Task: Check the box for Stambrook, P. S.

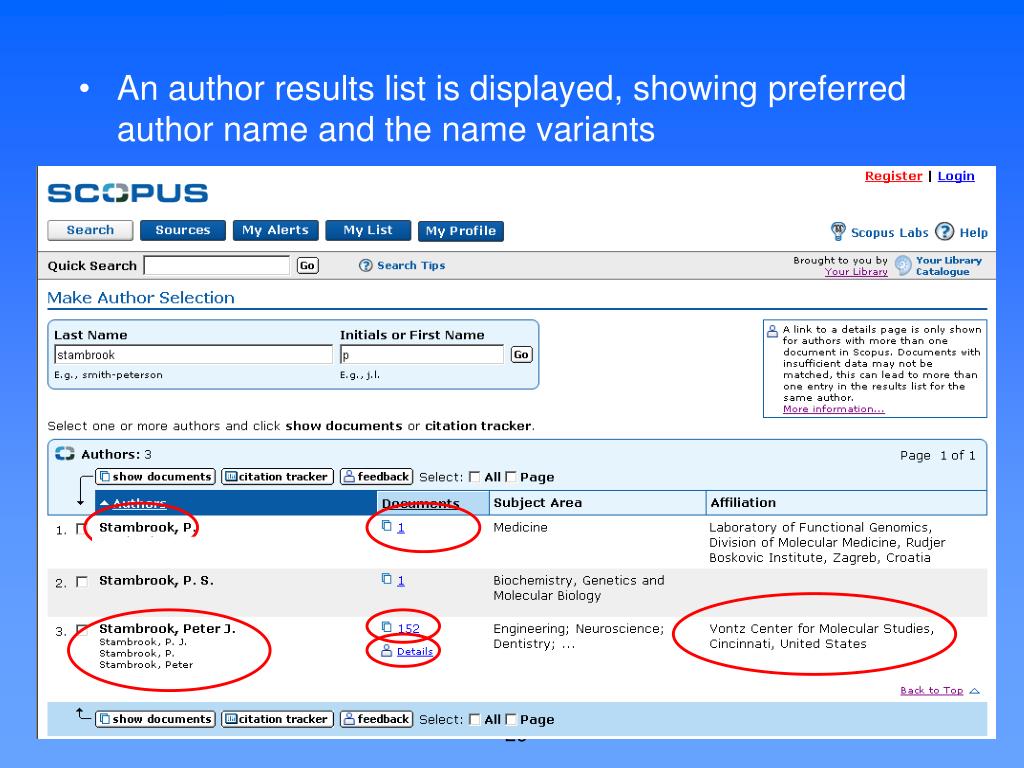Action: (x=82, y=581)
